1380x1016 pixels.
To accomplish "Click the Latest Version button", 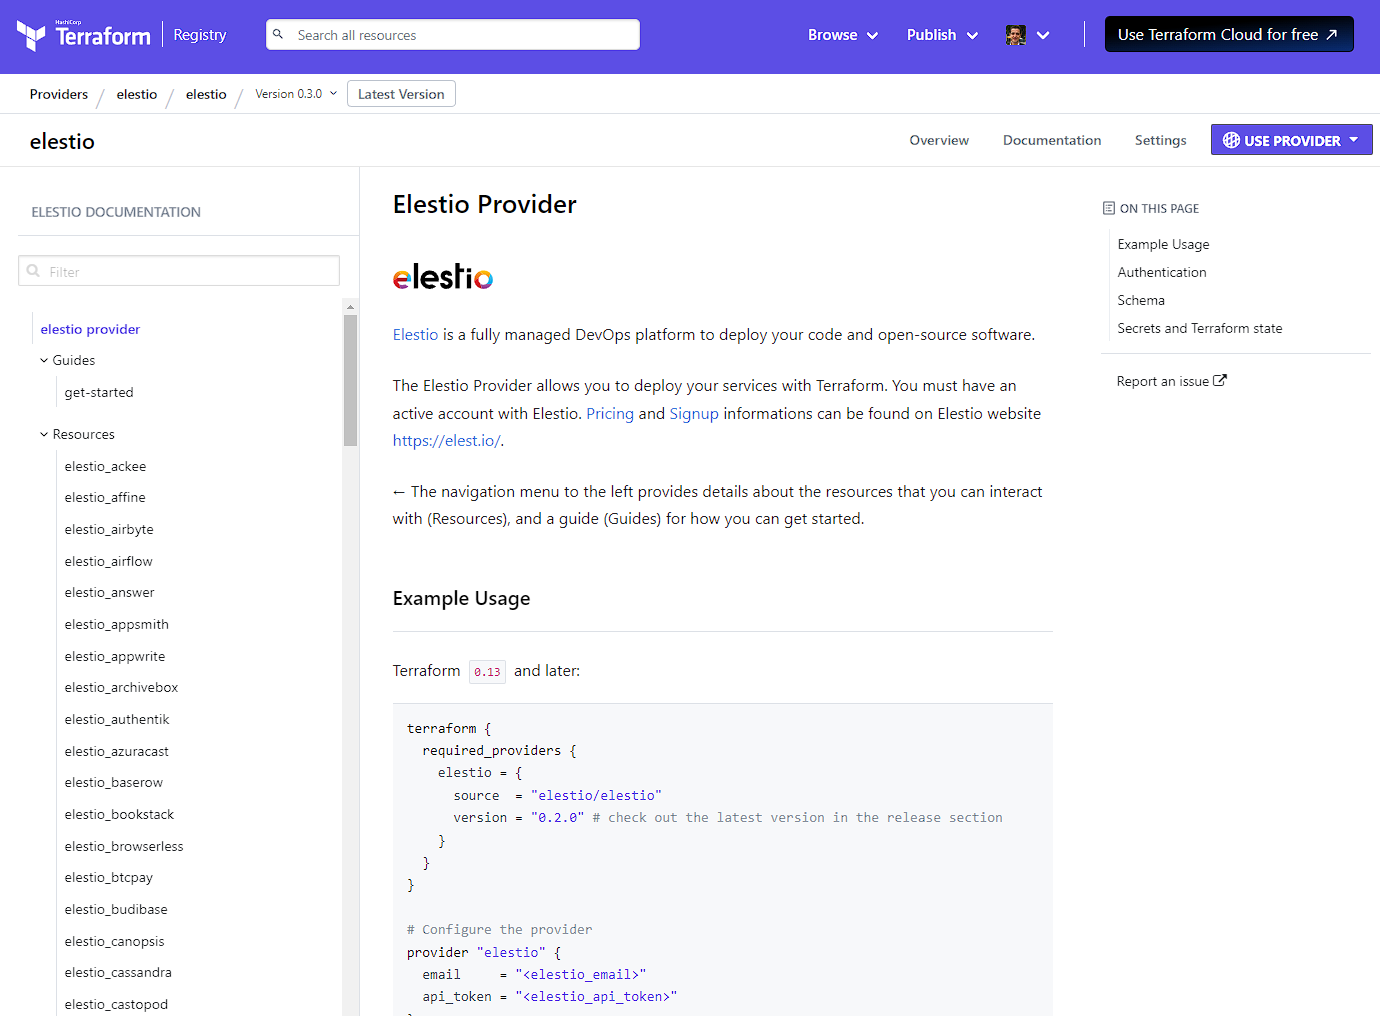I will point(401,94).
